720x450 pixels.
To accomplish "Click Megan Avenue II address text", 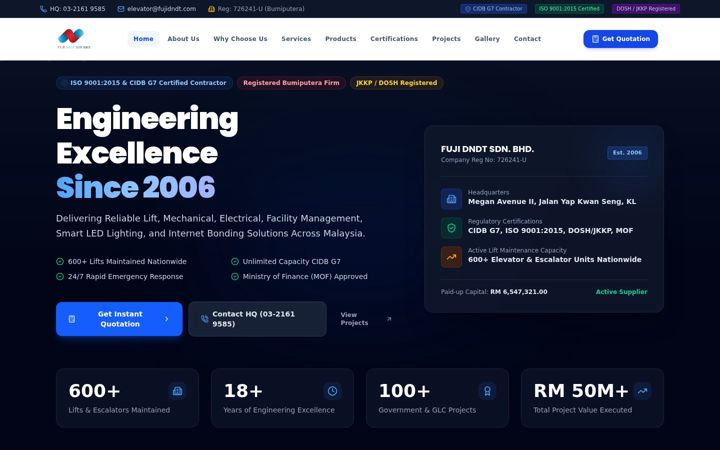I will 552,202.
